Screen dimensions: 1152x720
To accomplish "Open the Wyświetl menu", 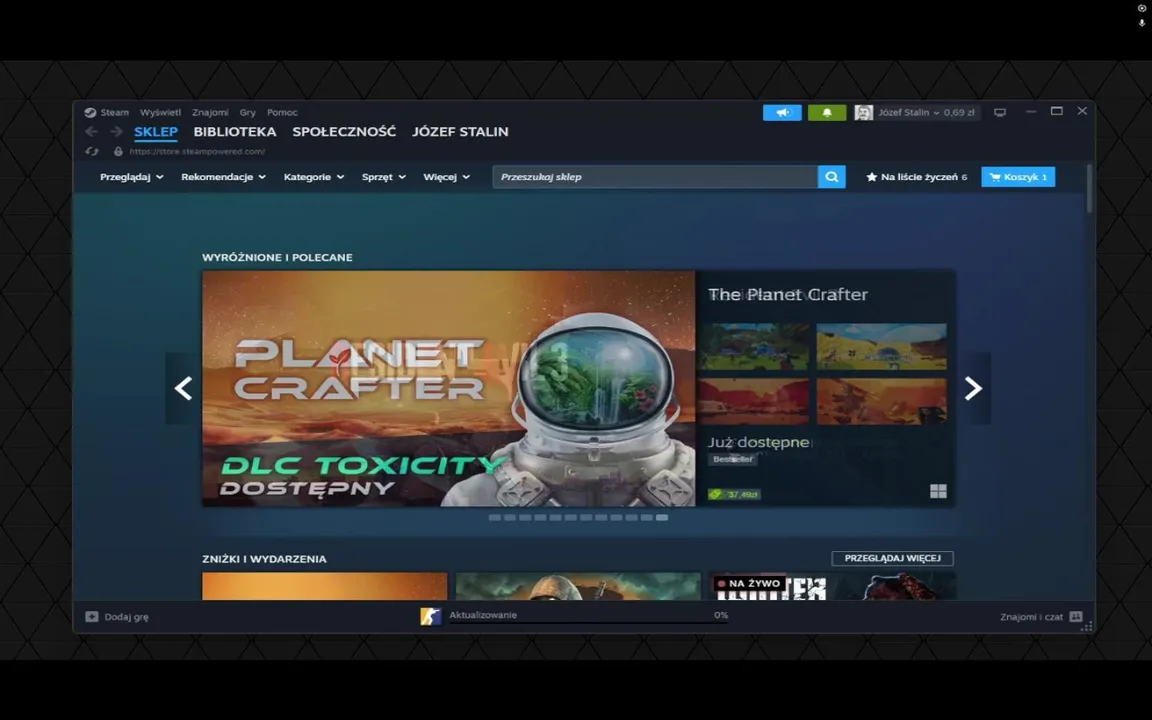I will point(160,112).
